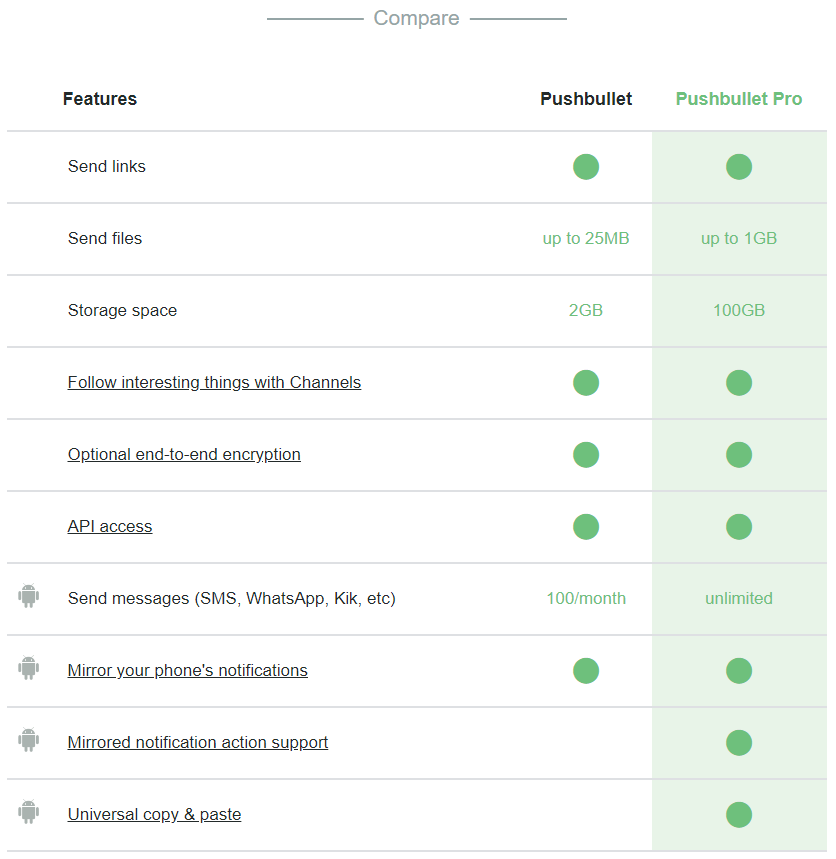Open Mirrored notification action support link

[198, 742]
